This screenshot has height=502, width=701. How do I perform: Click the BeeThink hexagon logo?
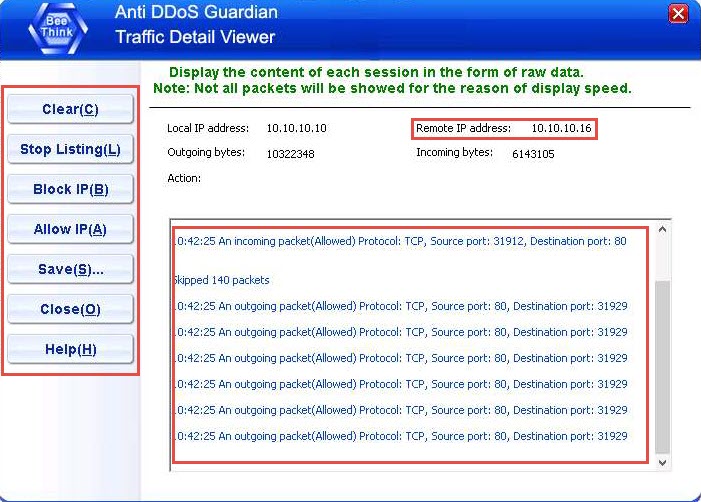click(58, 28)
